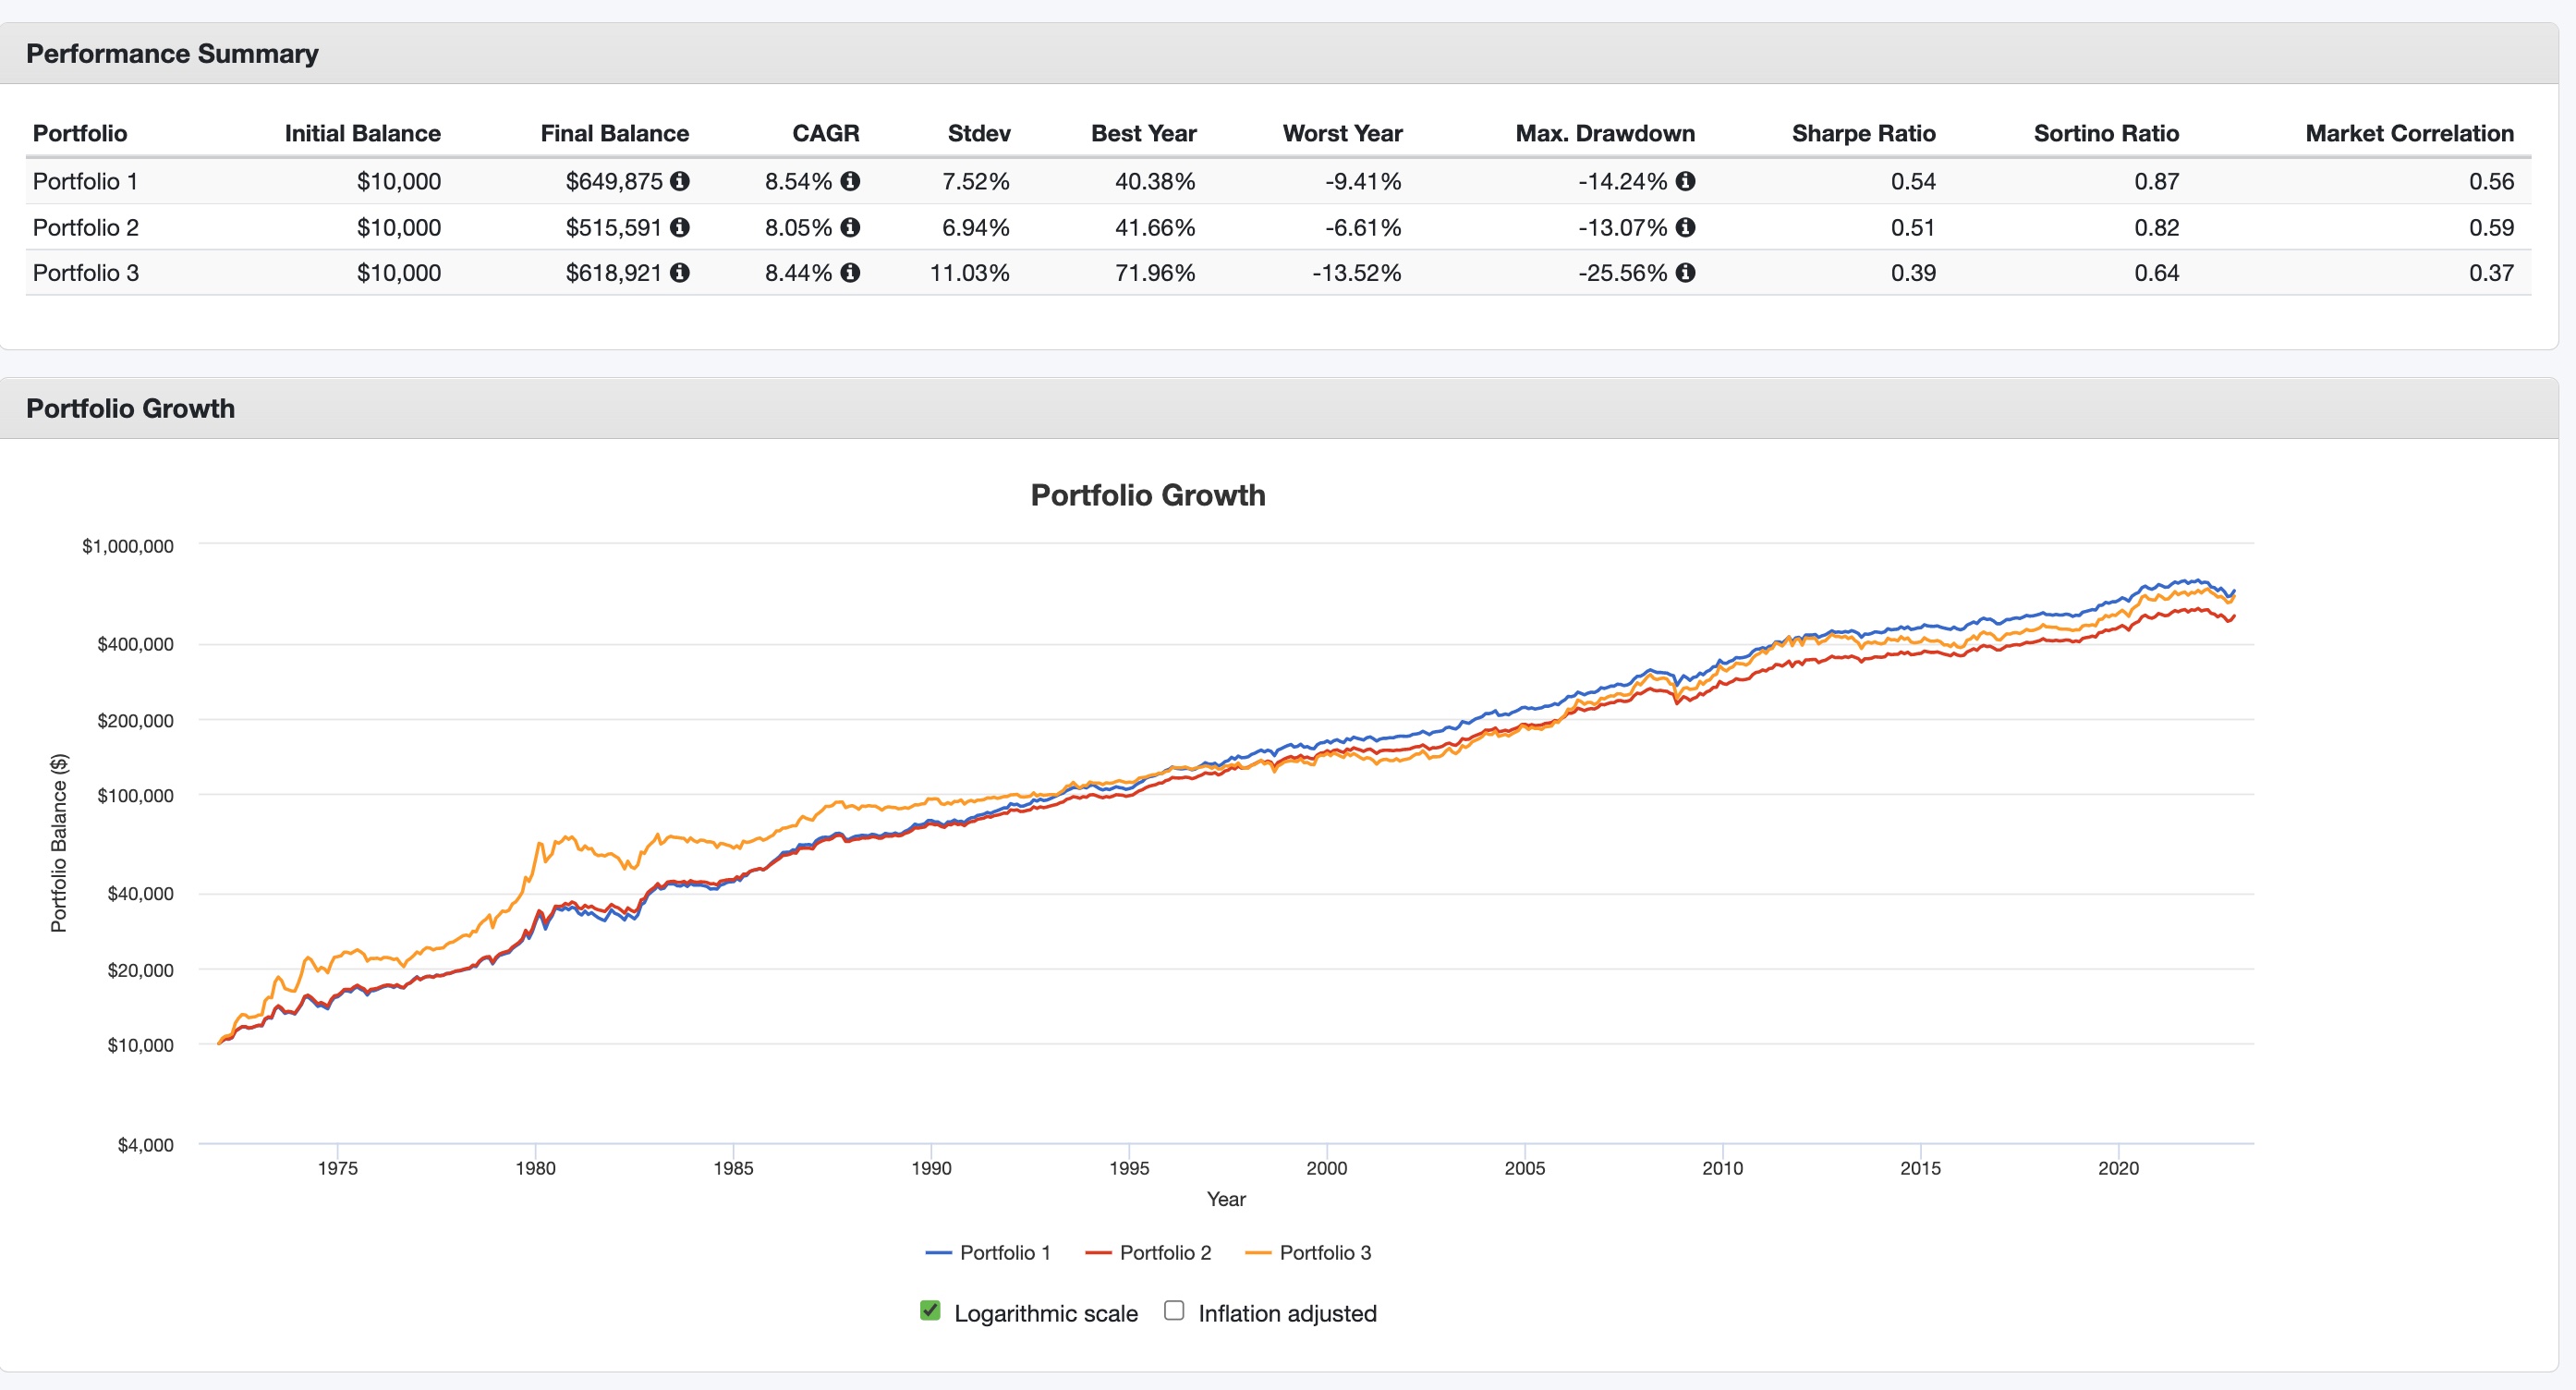2576x1390 pixels.
Task: Click info icon beside Portfolio 2 final balance
Action: (x=680, y=227)
